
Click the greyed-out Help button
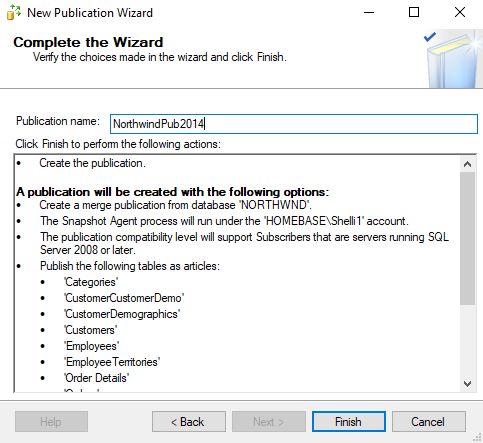tap(51, 422)
